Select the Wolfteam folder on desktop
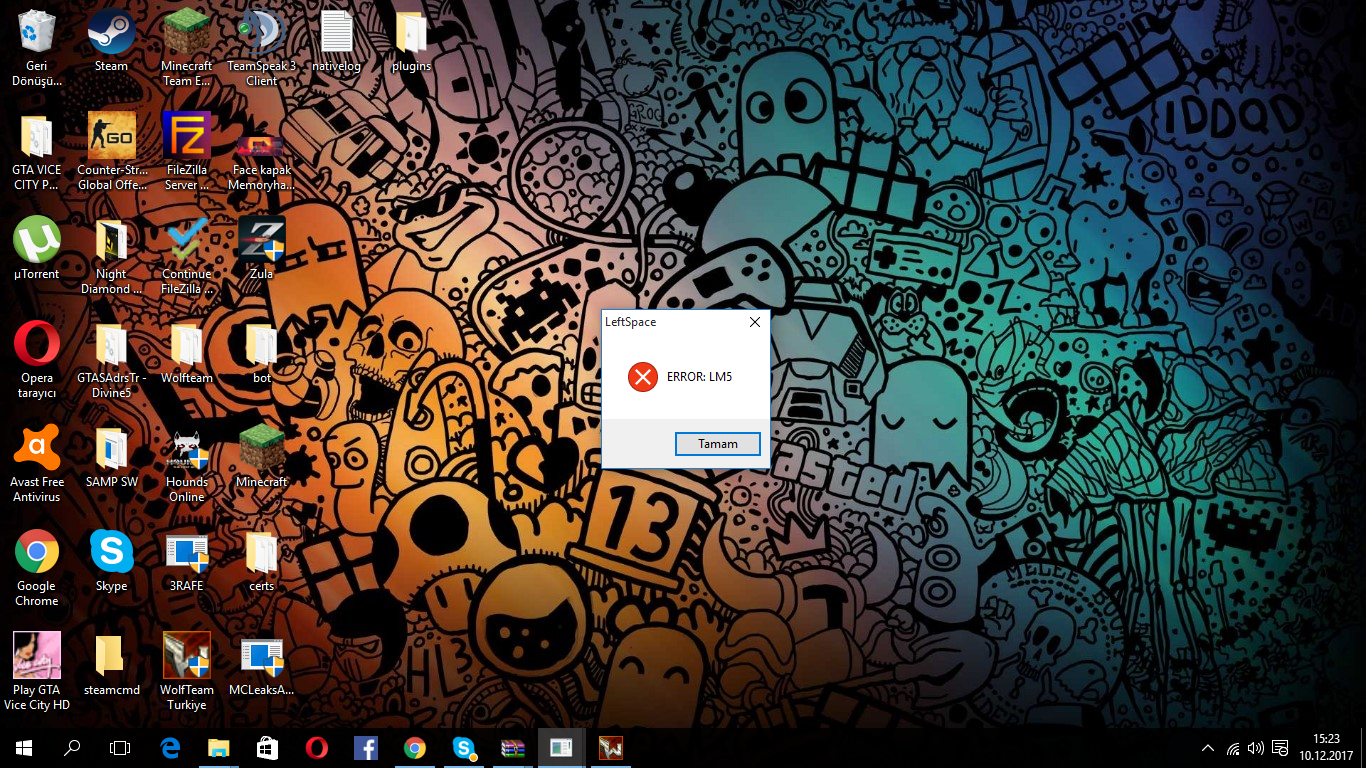 click(187, 353)
